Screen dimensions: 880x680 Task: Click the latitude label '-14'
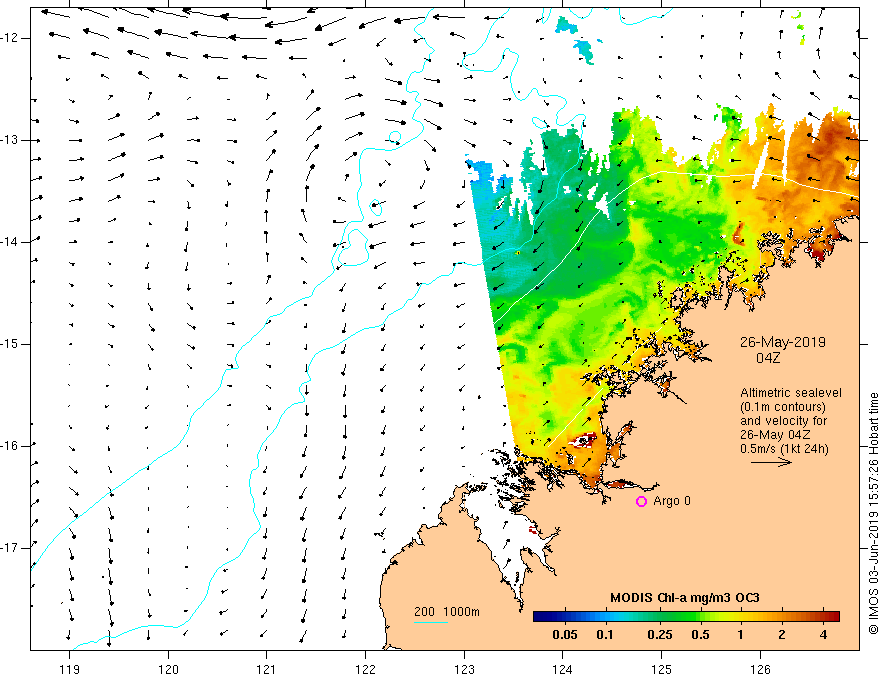coord(9,242)
